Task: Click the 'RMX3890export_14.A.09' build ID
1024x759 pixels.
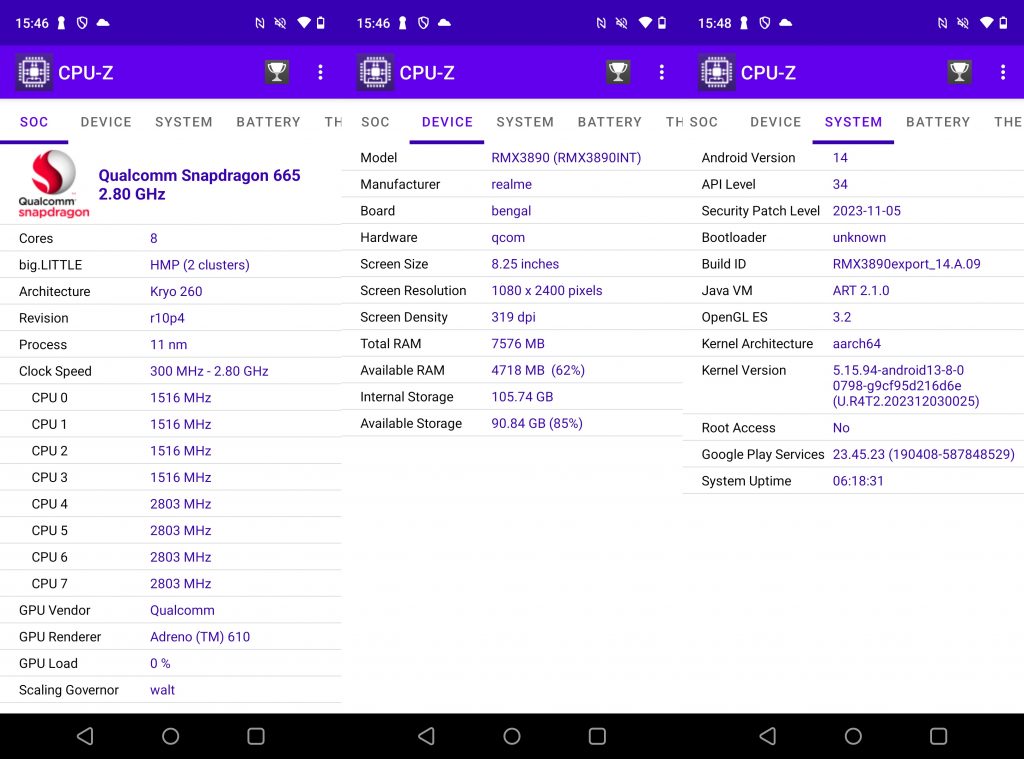Action: pos(906,264)
